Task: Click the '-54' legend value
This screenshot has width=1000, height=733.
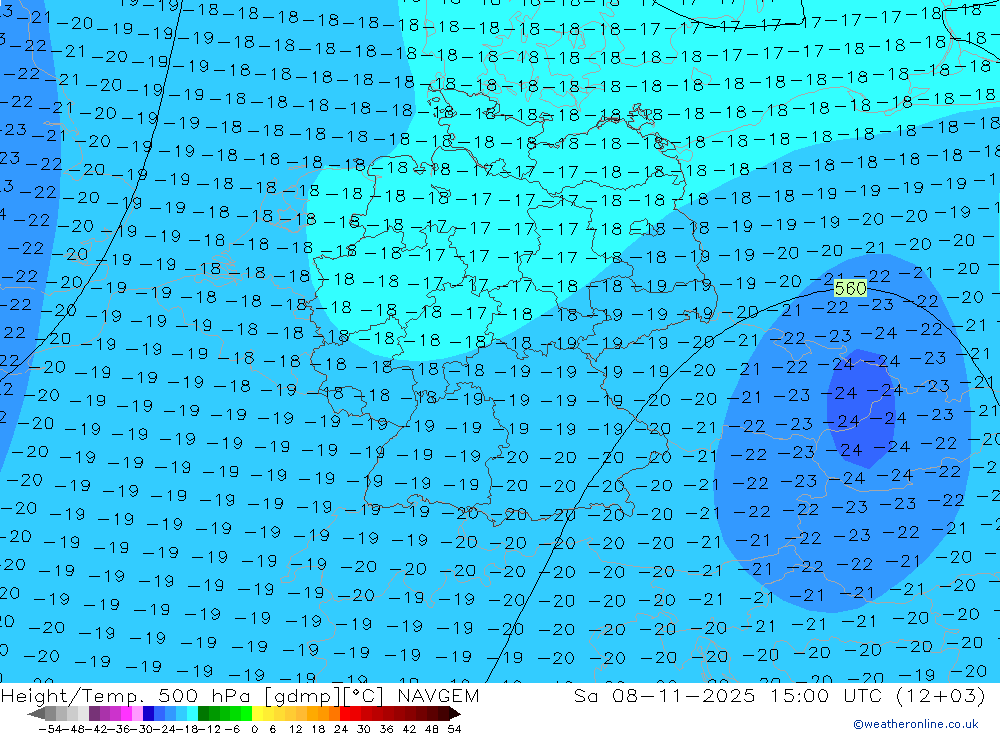Action: coord(50,729)
